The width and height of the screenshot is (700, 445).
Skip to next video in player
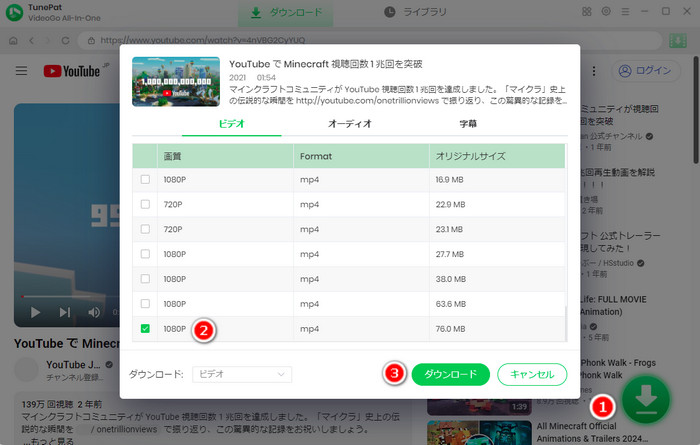65,312
